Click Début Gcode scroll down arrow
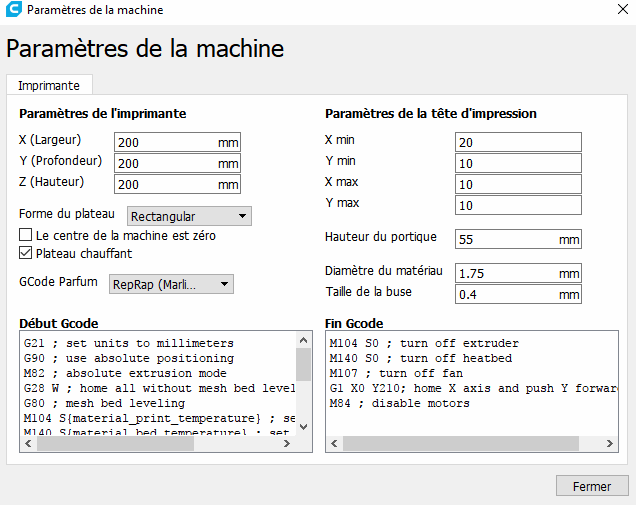 [303, 427]
